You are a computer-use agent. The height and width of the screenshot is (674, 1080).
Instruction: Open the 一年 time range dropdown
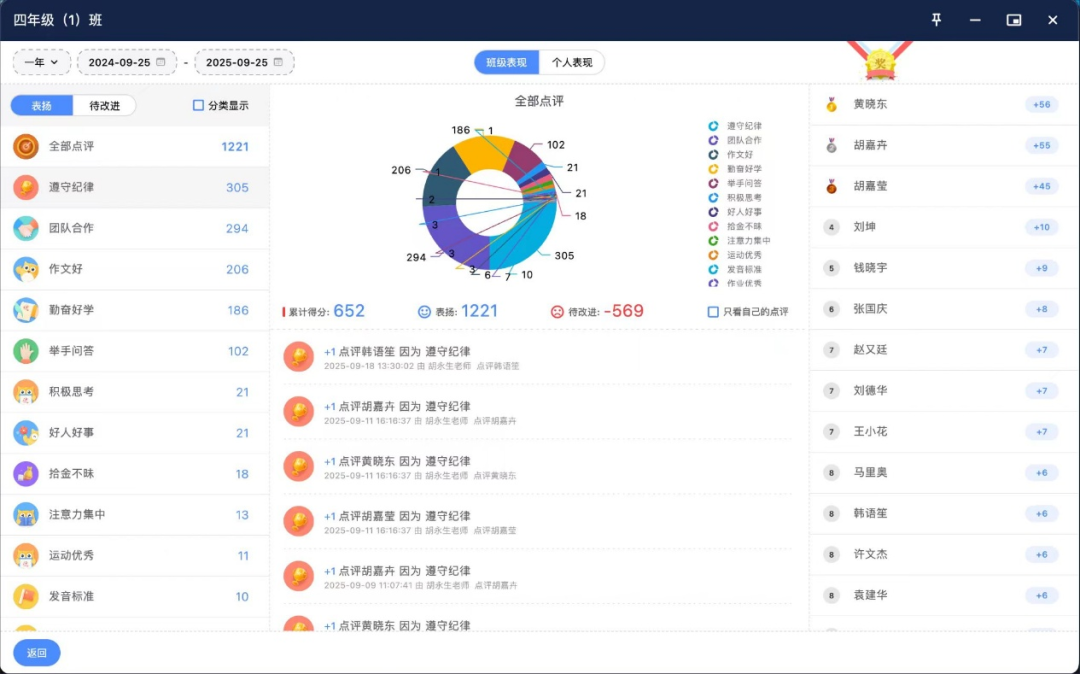(41, 62)
